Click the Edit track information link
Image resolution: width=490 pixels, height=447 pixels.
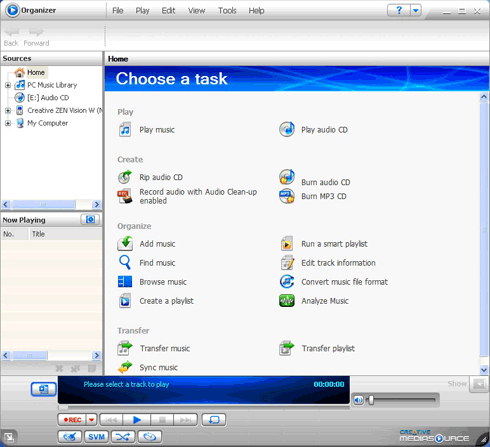click(x=338, y=263)
